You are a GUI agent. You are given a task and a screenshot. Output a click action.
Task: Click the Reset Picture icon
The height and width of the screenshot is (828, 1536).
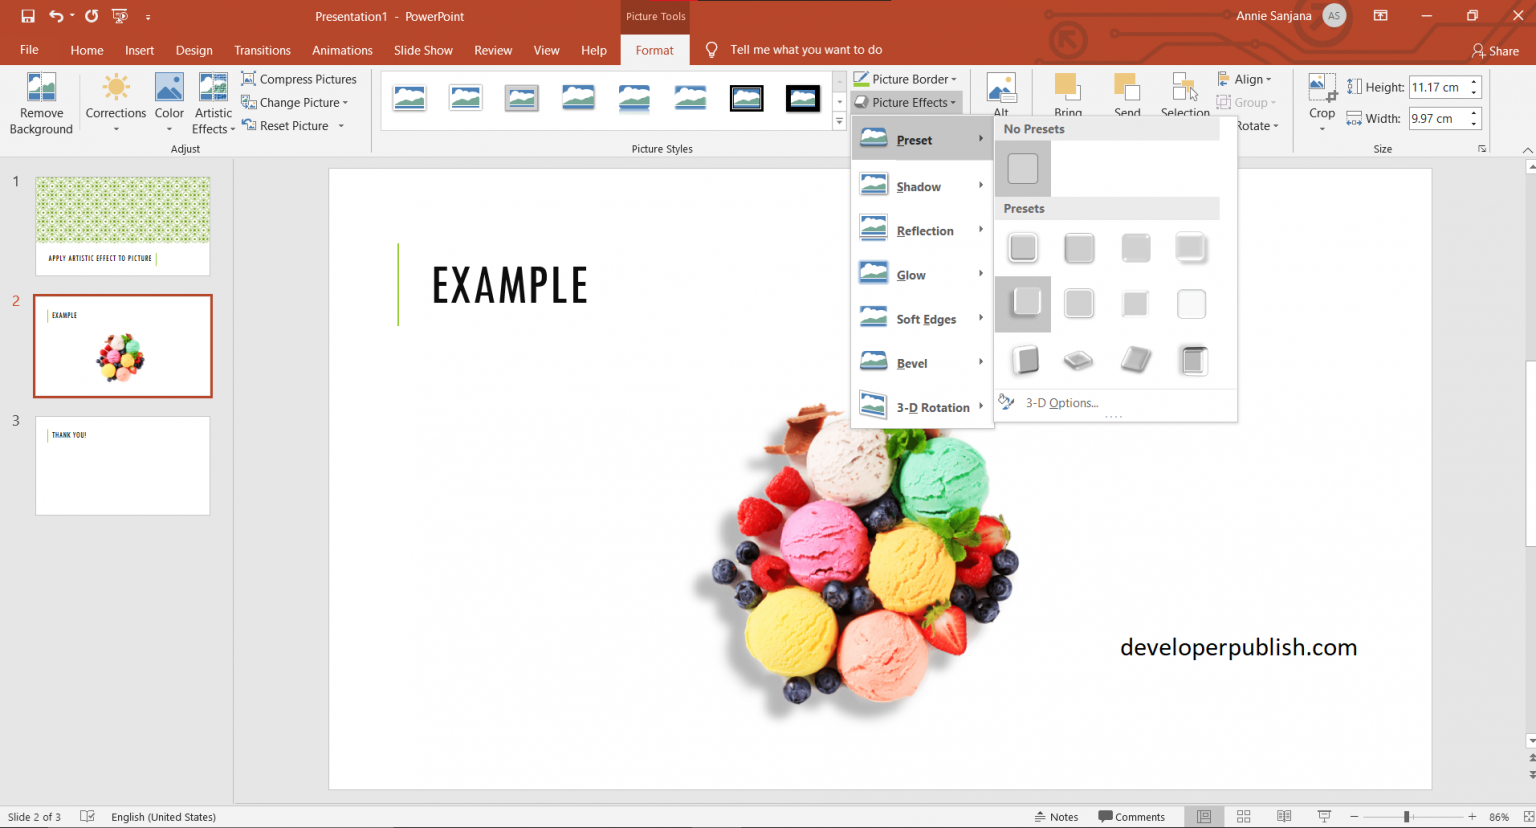pos(247,125)
